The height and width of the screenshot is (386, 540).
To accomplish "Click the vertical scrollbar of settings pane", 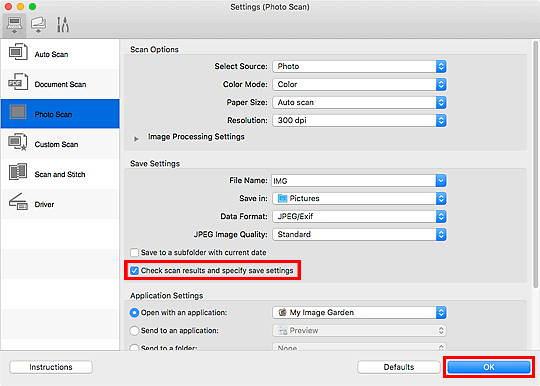I will click(536, 165).
